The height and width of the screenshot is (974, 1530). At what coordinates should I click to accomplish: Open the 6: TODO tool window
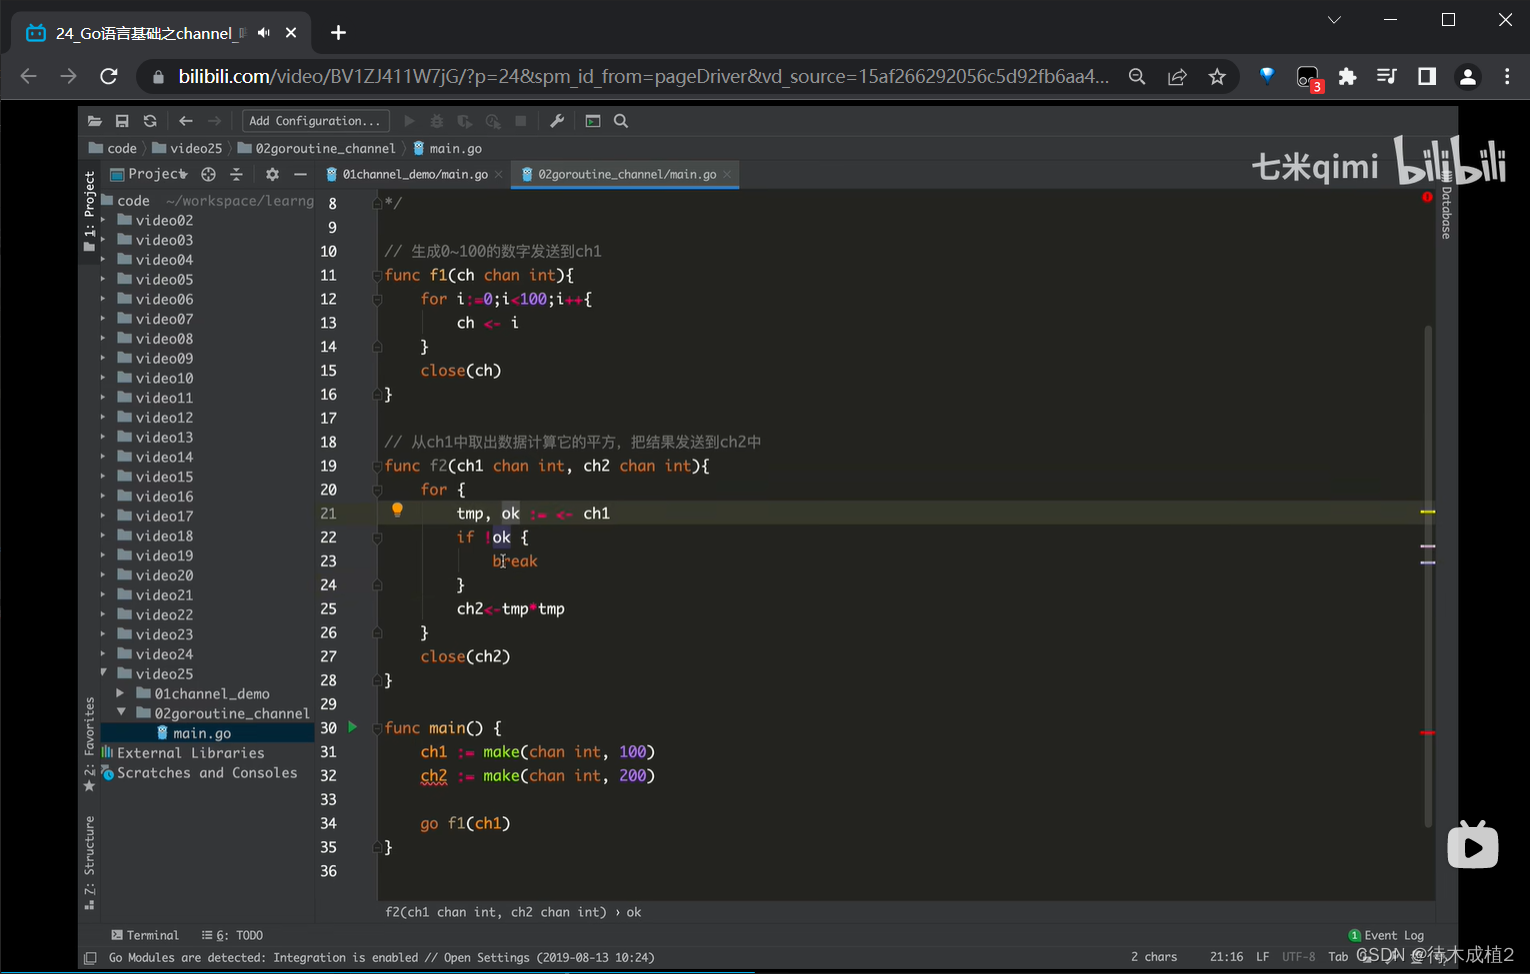tap(232, 935)
